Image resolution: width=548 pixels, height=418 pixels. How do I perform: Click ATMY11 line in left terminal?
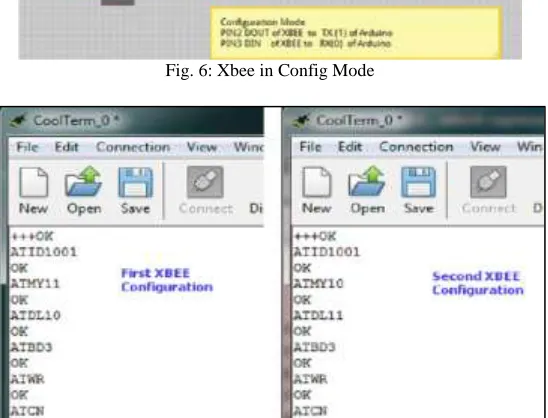coord(35,283)
